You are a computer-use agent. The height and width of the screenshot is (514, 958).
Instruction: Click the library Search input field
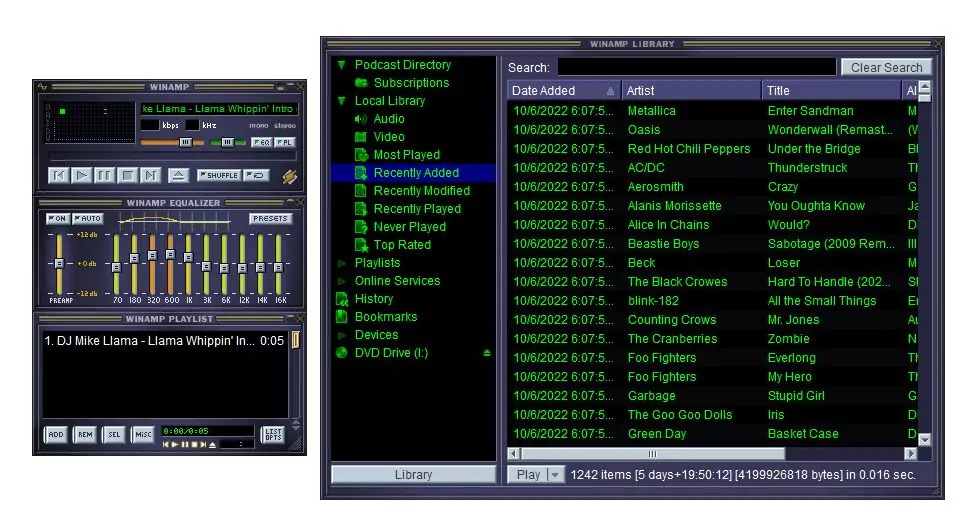pos(697,68)
